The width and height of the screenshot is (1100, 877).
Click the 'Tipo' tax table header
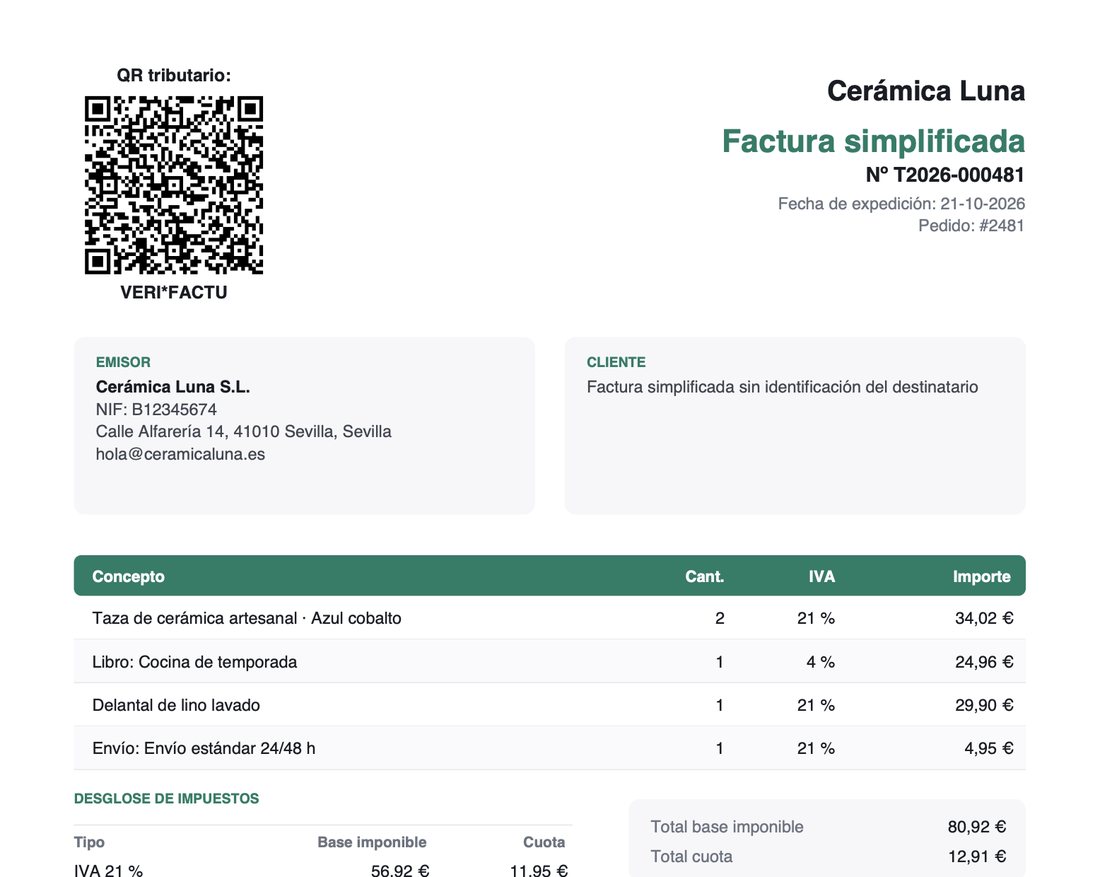point(89,842)
